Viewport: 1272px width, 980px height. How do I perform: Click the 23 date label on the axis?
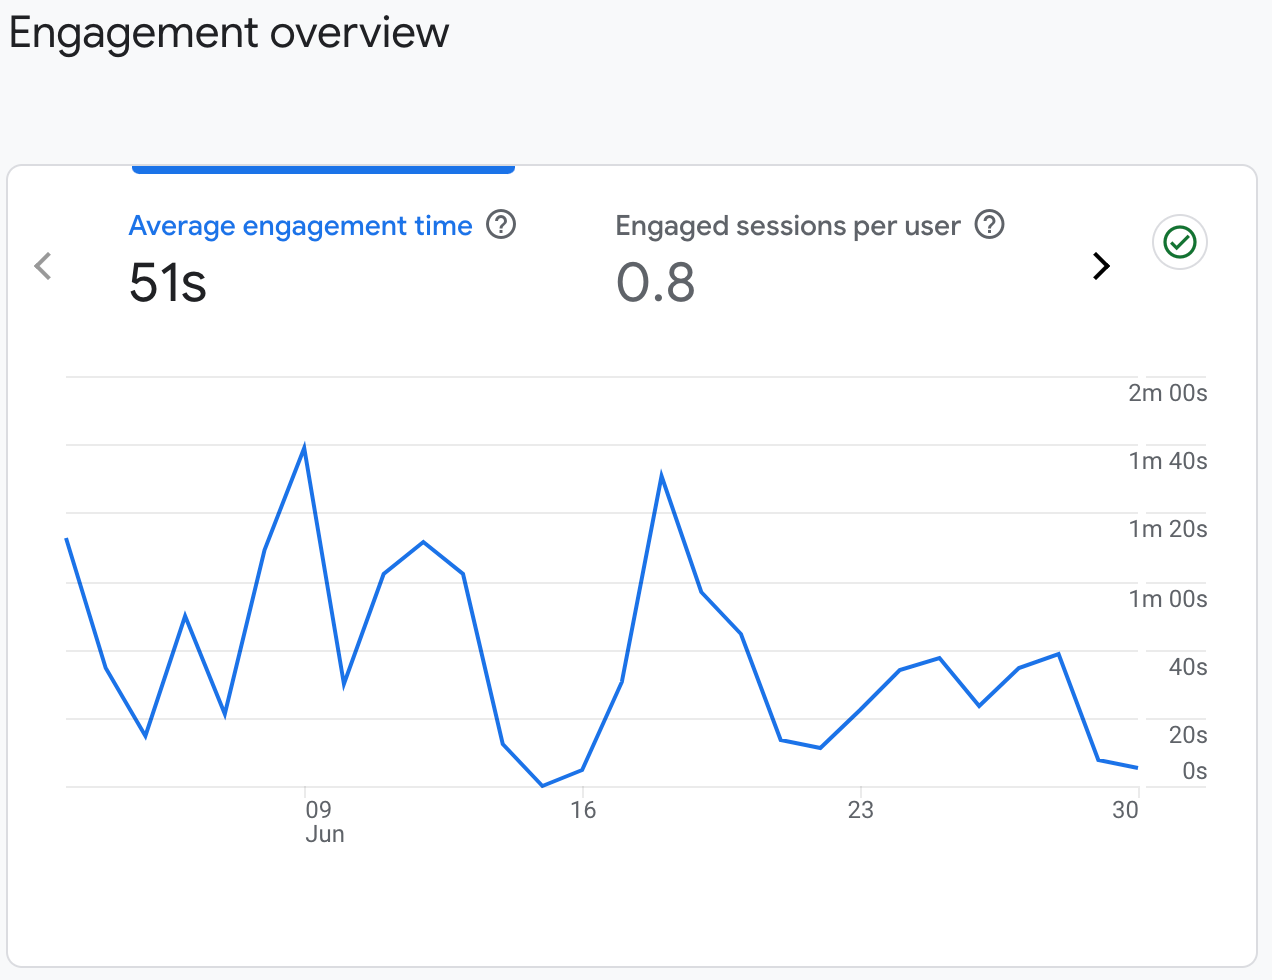coord(860,810)
